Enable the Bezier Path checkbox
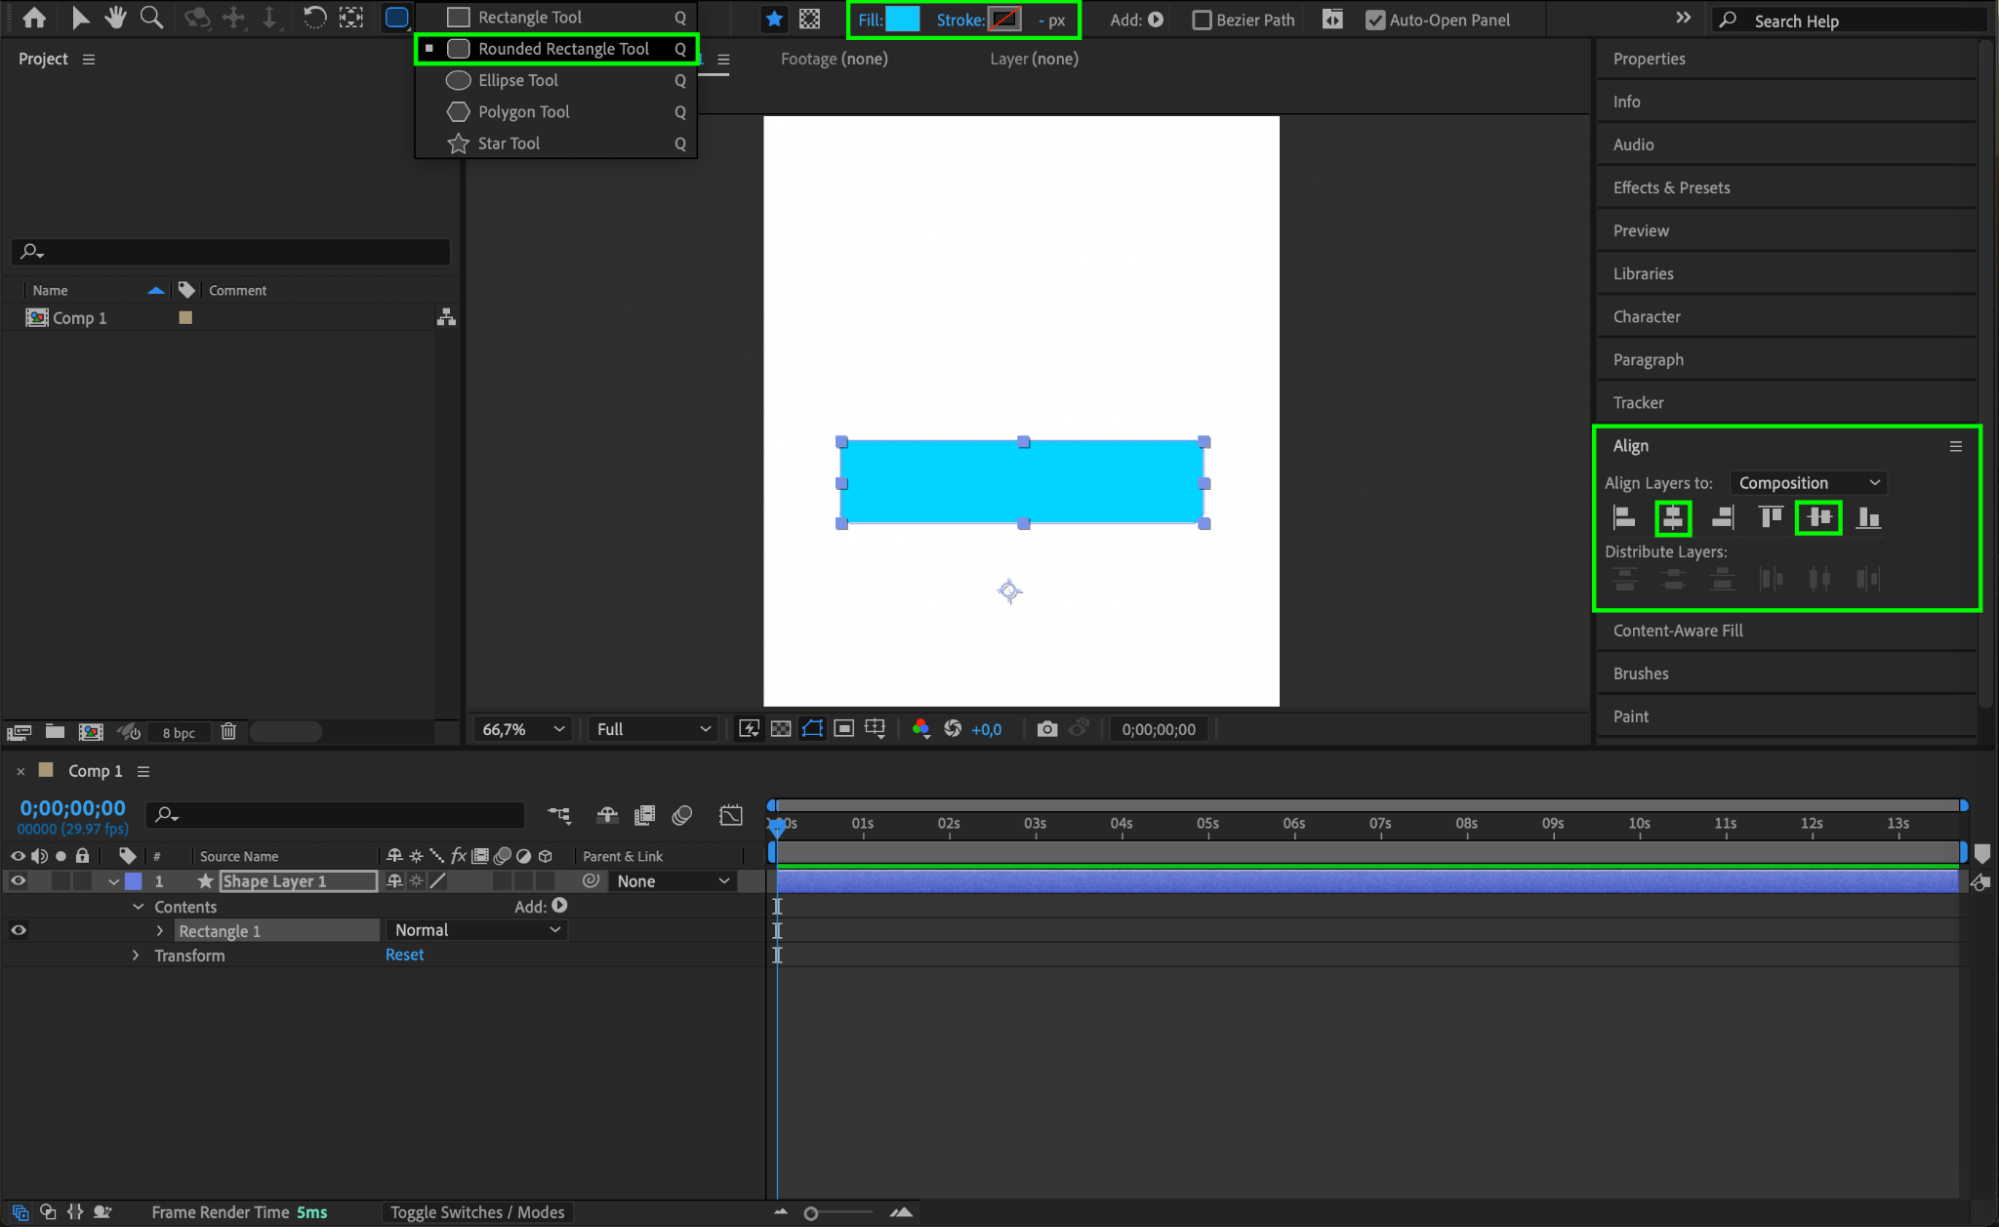1999x1227 pixels. click(1202, 20)
